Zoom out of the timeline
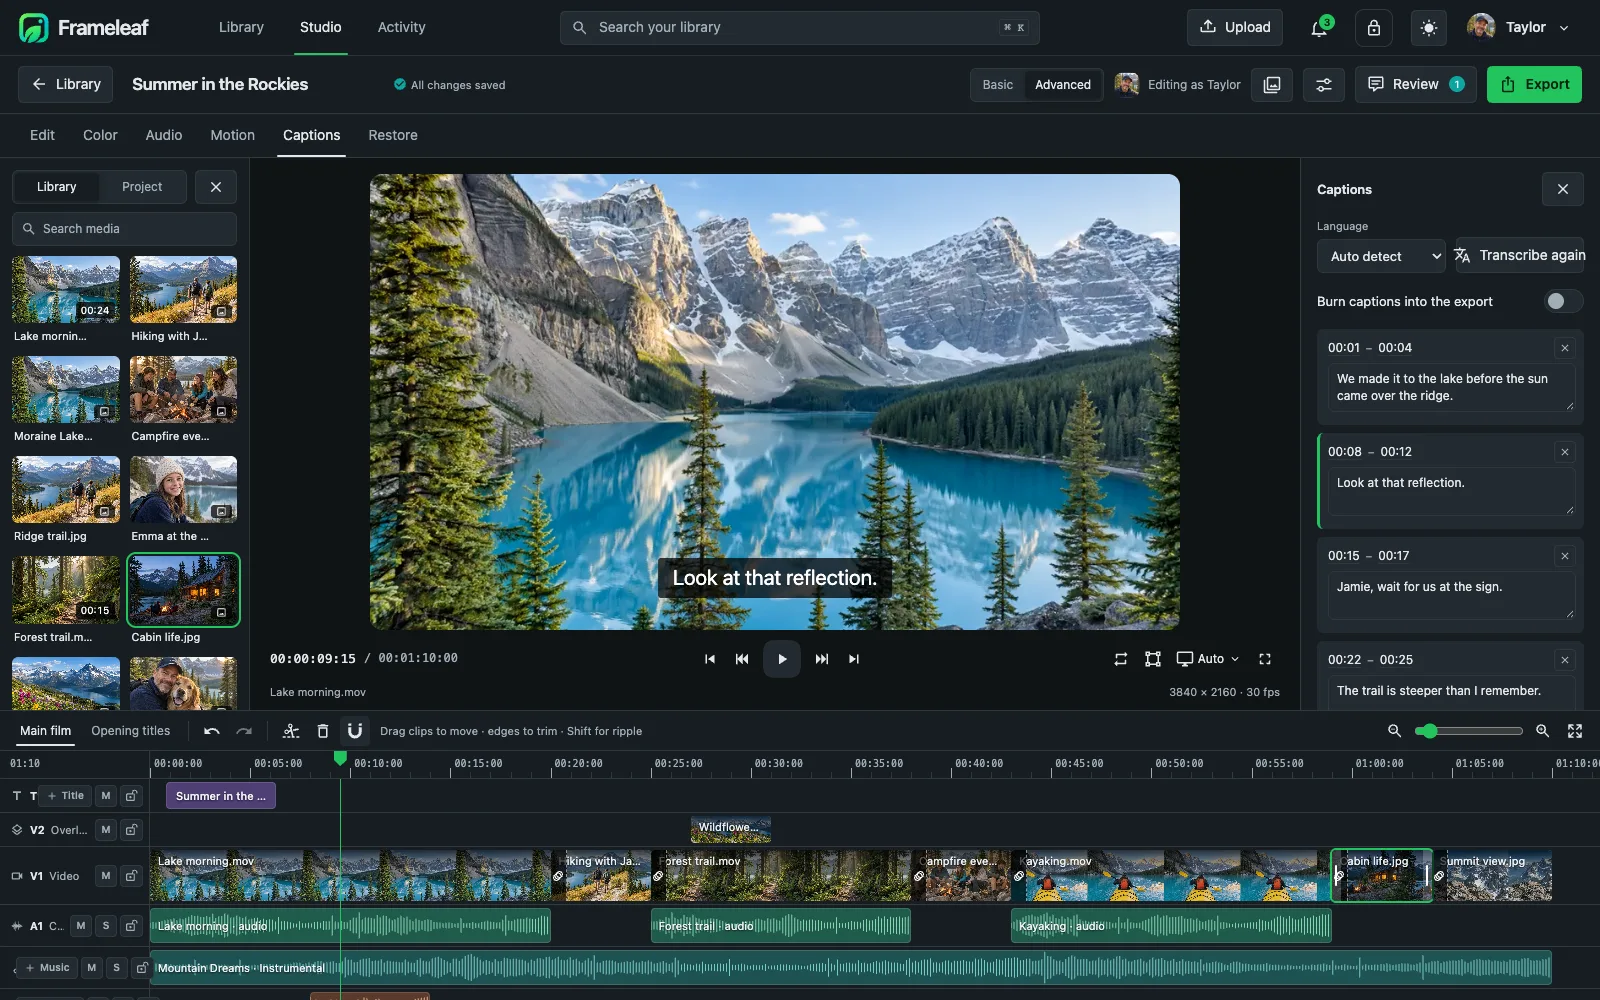The image size is (1600, 1000). [x=1394, y=731]
